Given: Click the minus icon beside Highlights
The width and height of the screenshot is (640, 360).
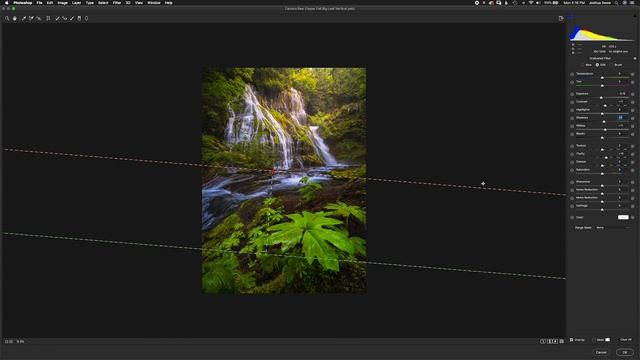Looking at the screenshot, I should 572,110.
